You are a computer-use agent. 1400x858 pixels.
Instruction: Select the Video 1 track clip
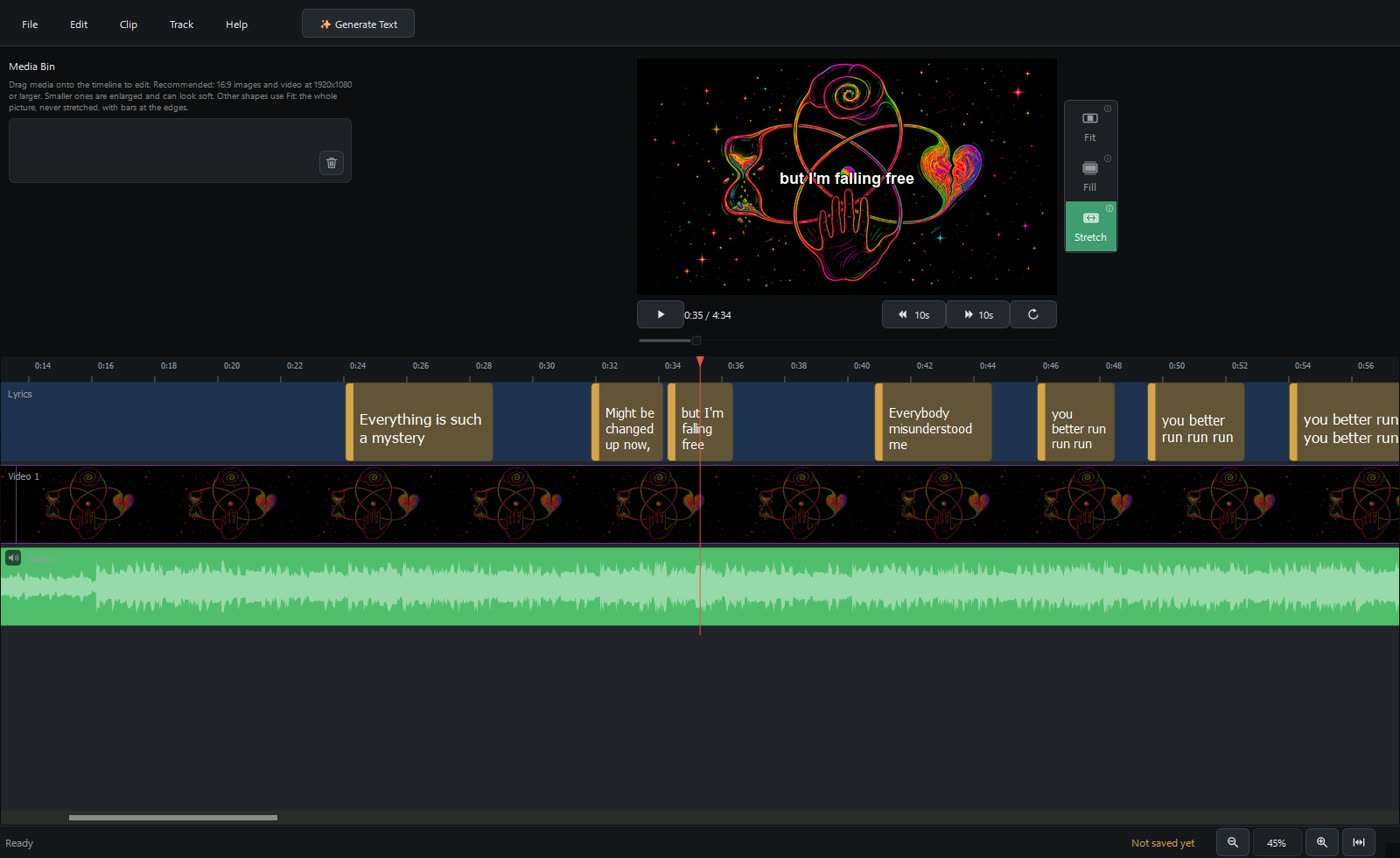point(700,505)
